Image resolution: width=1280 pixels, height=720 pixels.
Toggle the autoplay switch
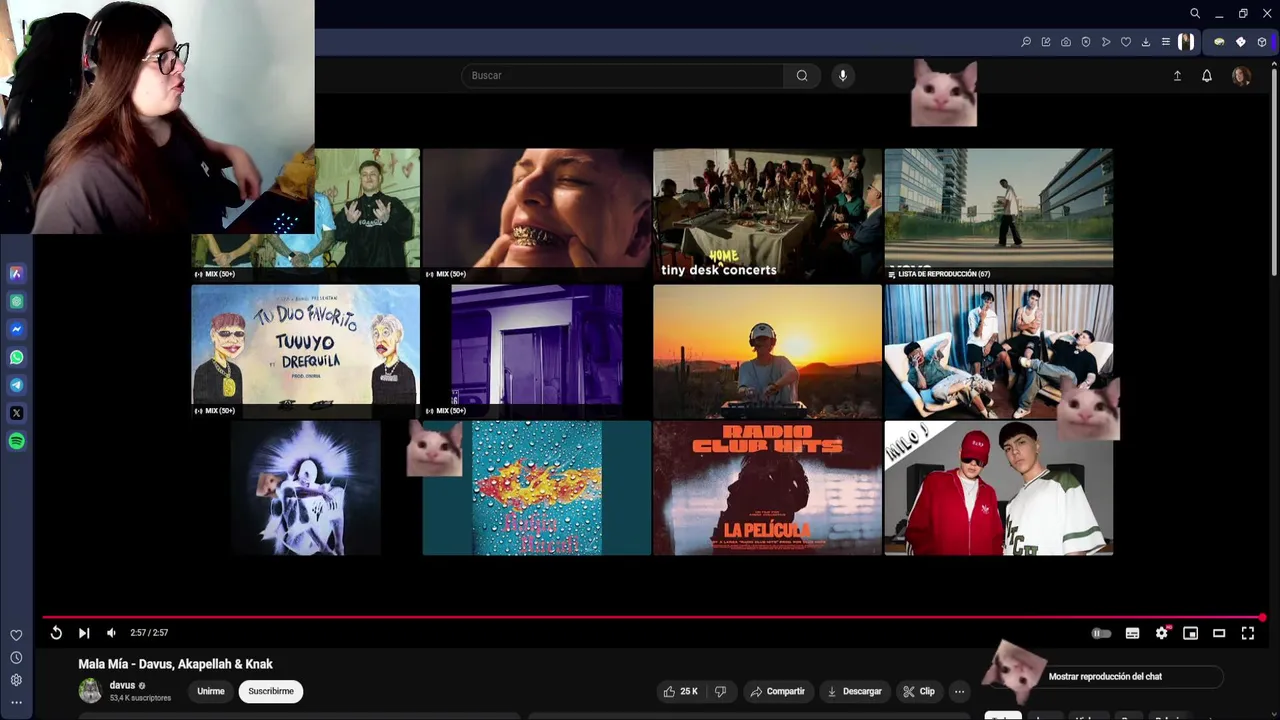tap(1101, 633)
